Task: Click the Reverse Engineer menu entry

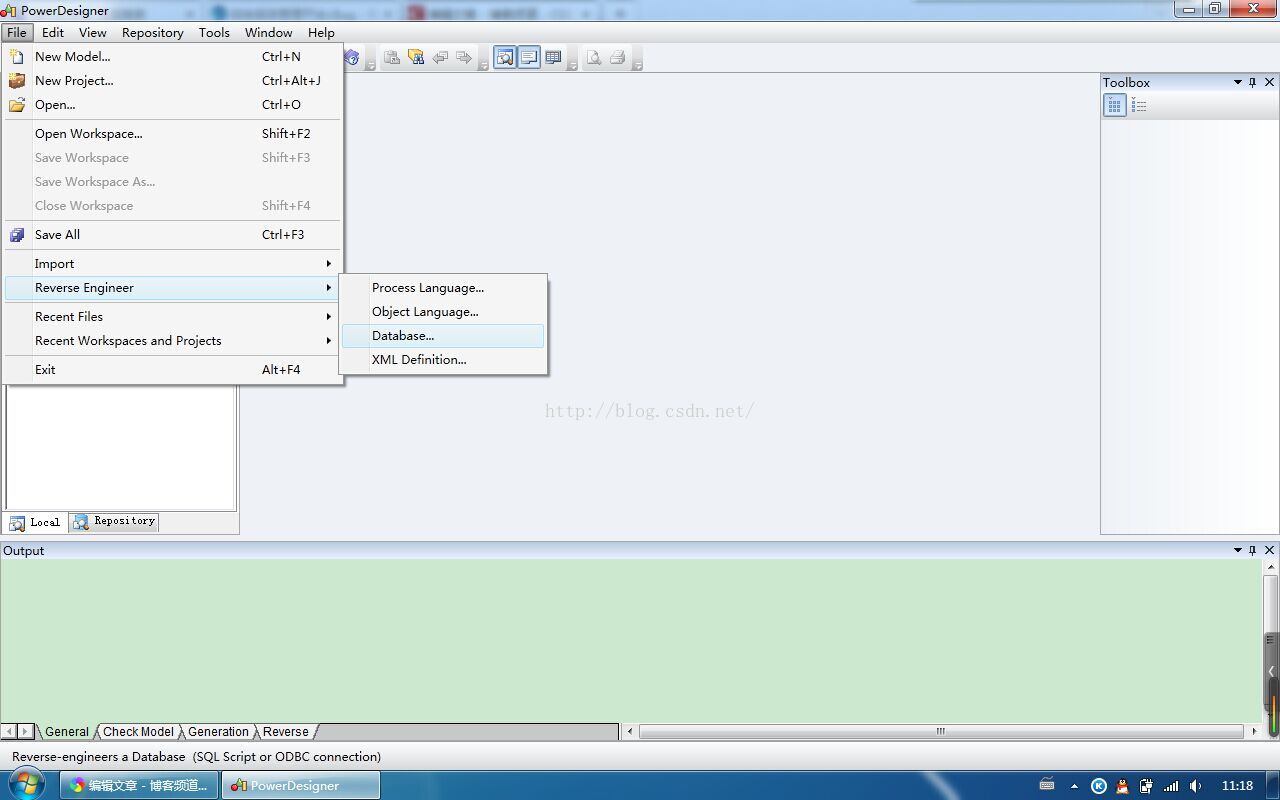Action: point(173,288)
